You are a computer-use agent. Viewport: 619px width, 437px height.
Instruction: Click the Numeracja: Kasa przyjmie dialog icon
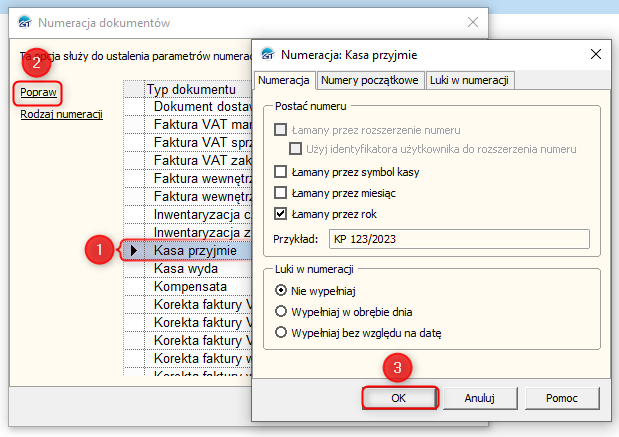(267, 54)
